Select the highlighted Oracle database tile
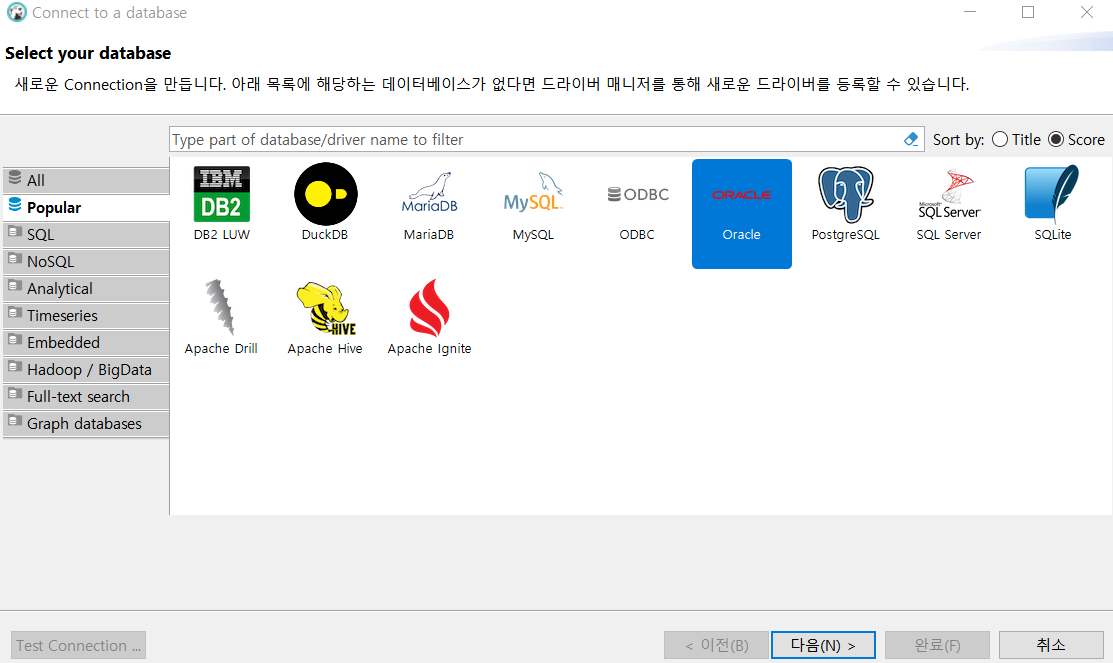Viewport: 1113px width, 663px height. [742, 214]
